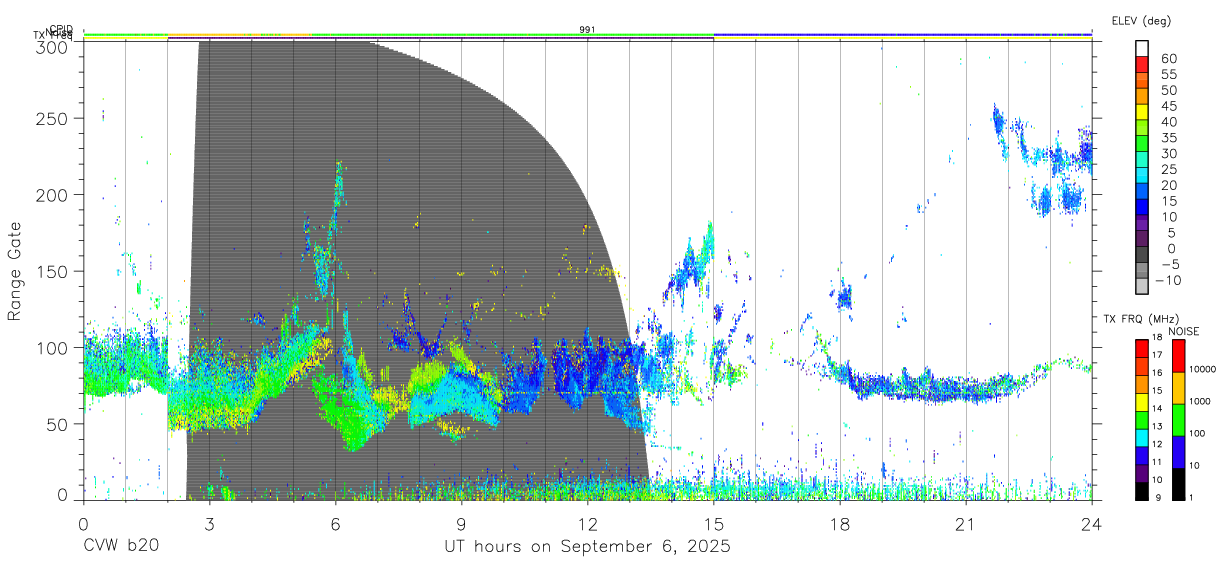Click the '6' tick on the UT hours axis

pyautogui.click(x=335, y=523)
